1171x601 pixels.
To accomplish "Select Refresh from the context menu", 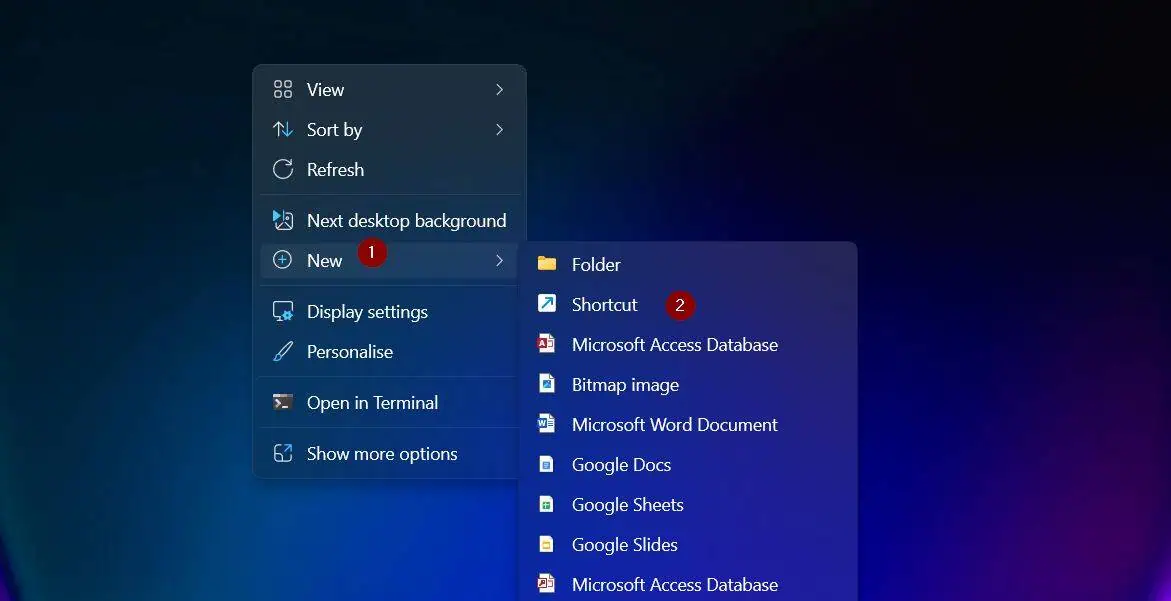I will tap(389, 169).
